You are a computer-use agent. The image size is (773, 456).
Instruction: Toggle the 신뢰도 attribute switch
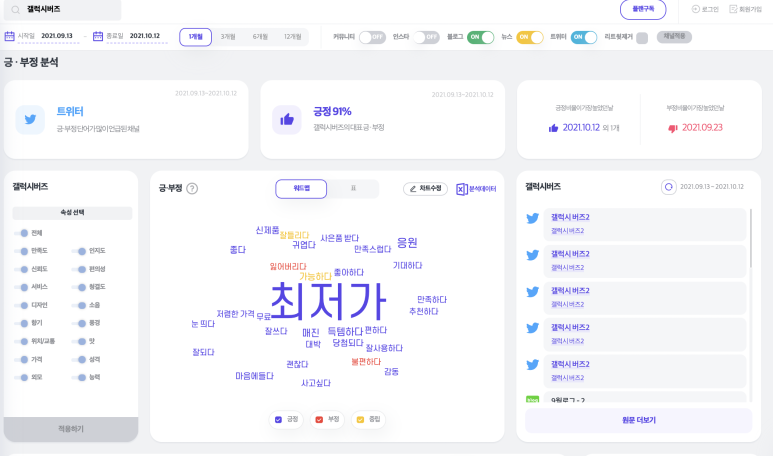(x=21, y=269)
